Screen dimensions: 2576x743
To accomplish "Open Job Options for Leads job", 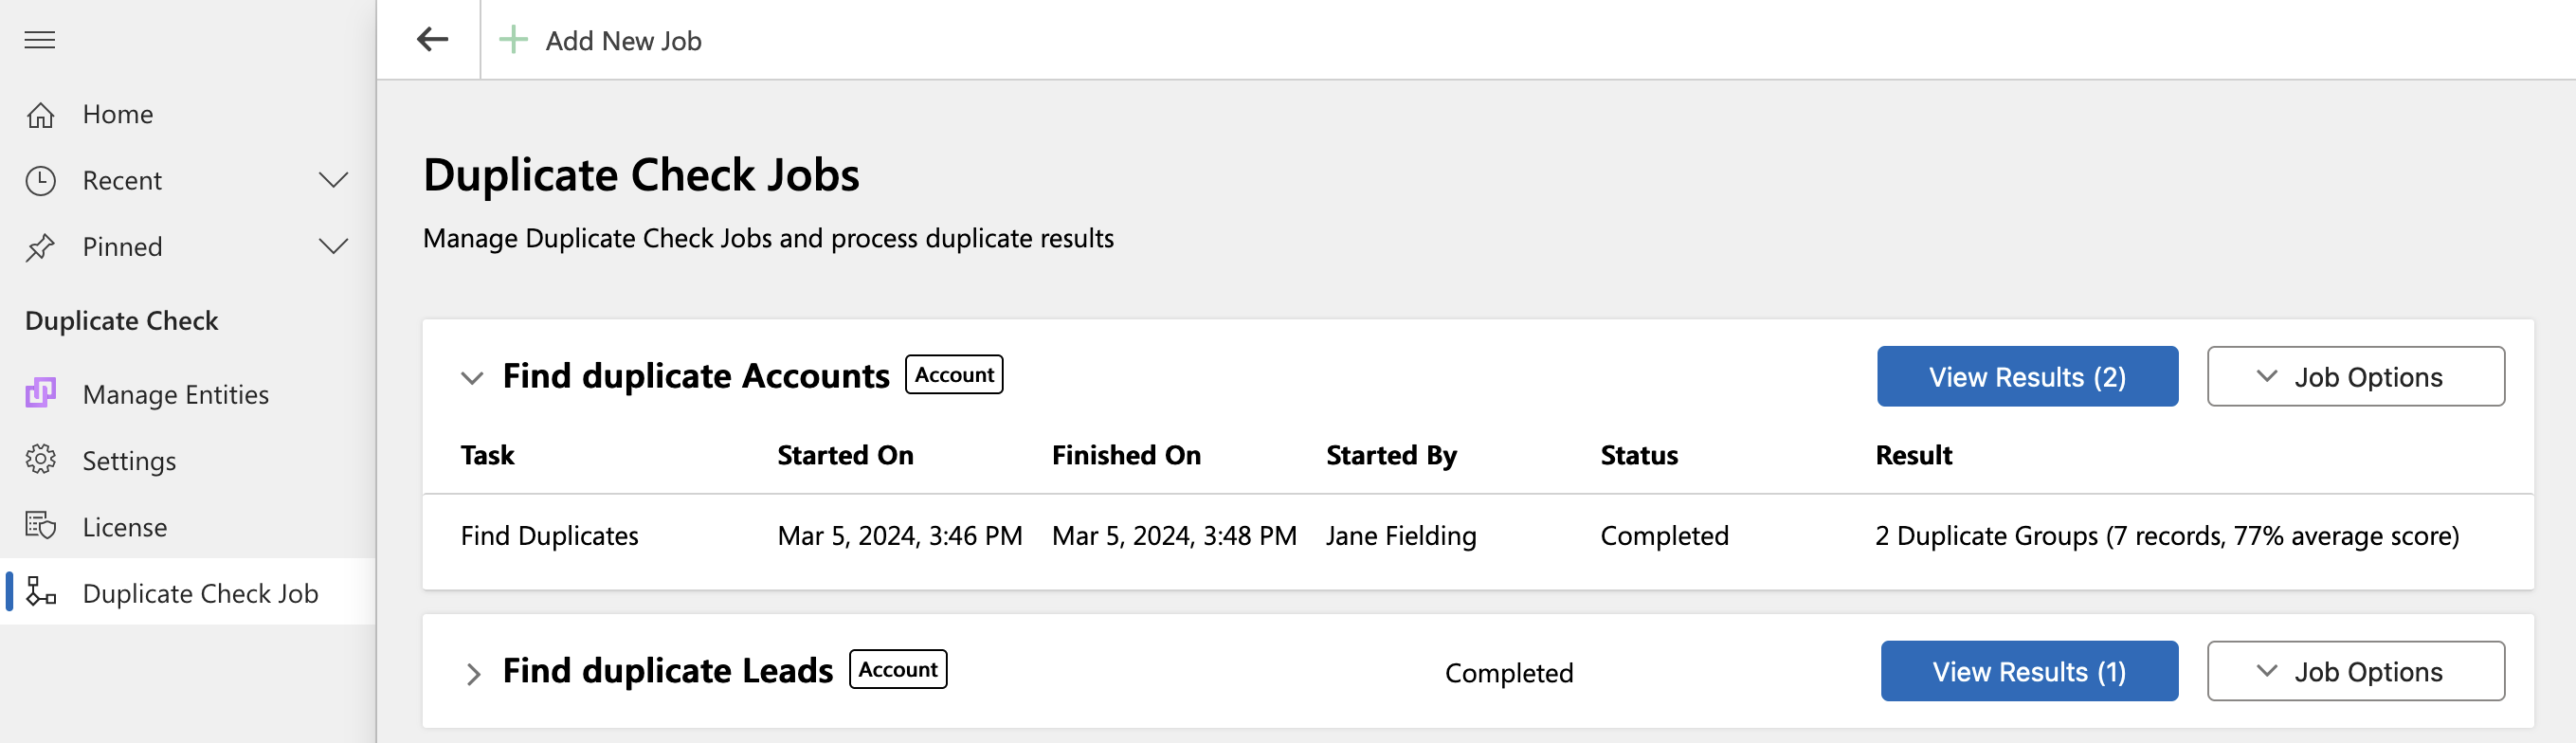I will (x=2355, y=671).
